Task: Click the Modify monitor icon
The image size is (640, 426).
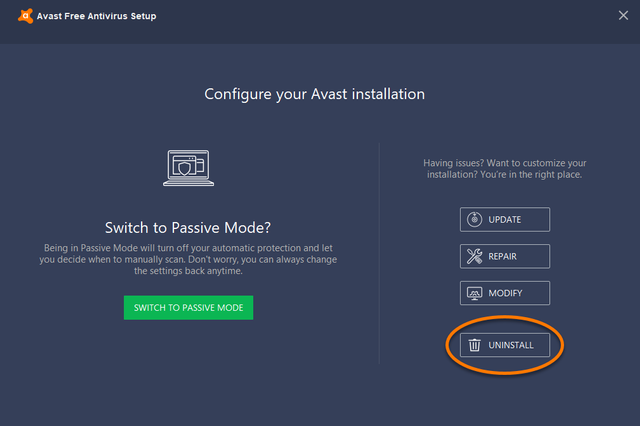Action: click(474, 293)
